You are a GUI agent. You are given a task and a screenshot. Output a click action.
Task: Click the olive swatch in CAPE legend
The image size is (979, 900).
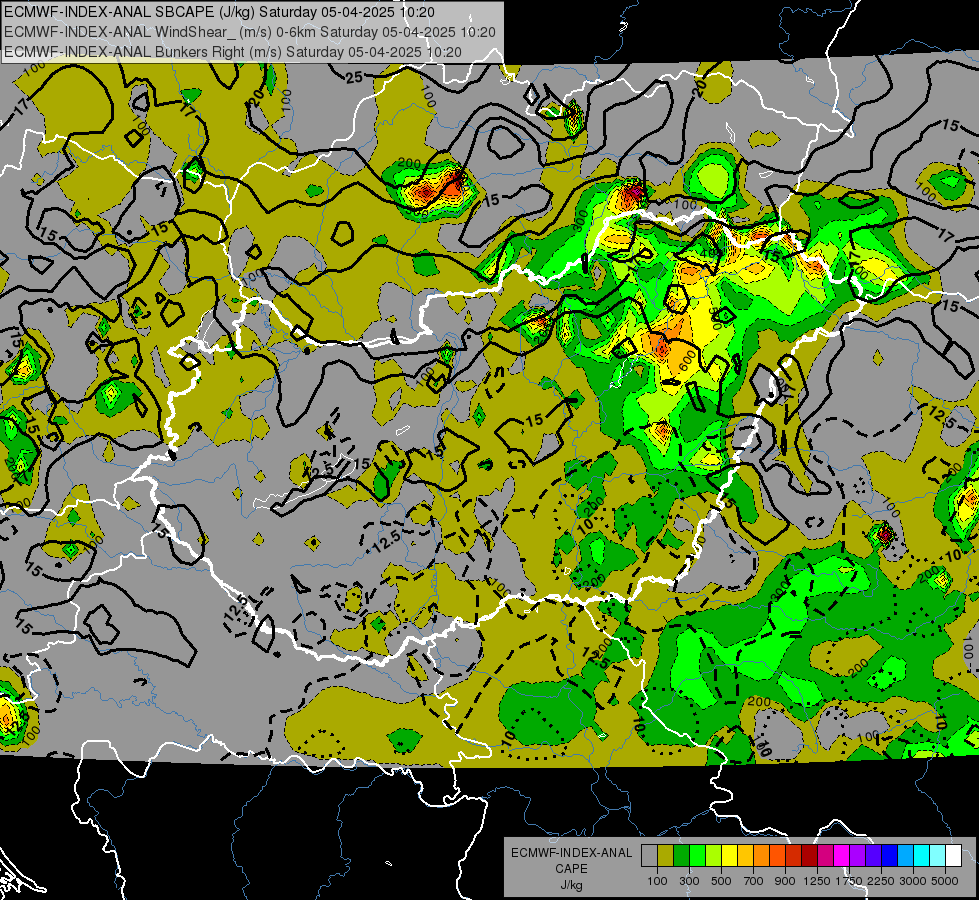tap(666, 856)
